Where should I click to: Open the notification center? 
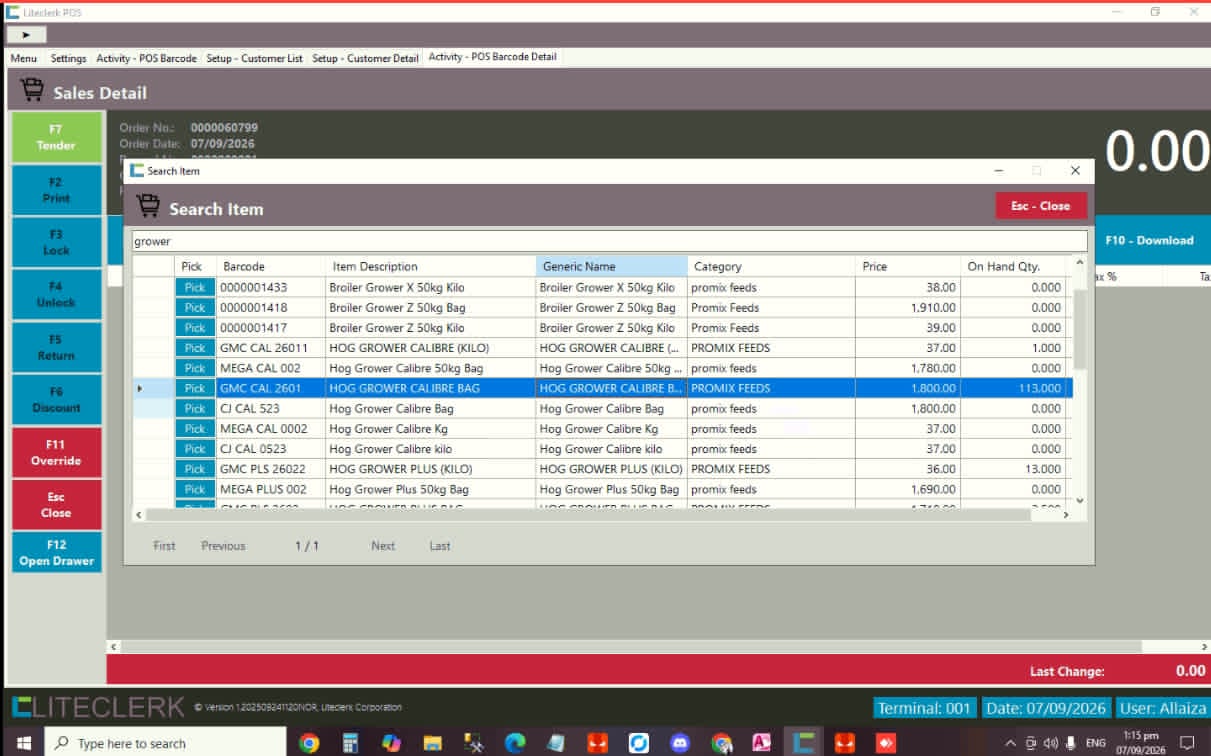point(1188,743)
